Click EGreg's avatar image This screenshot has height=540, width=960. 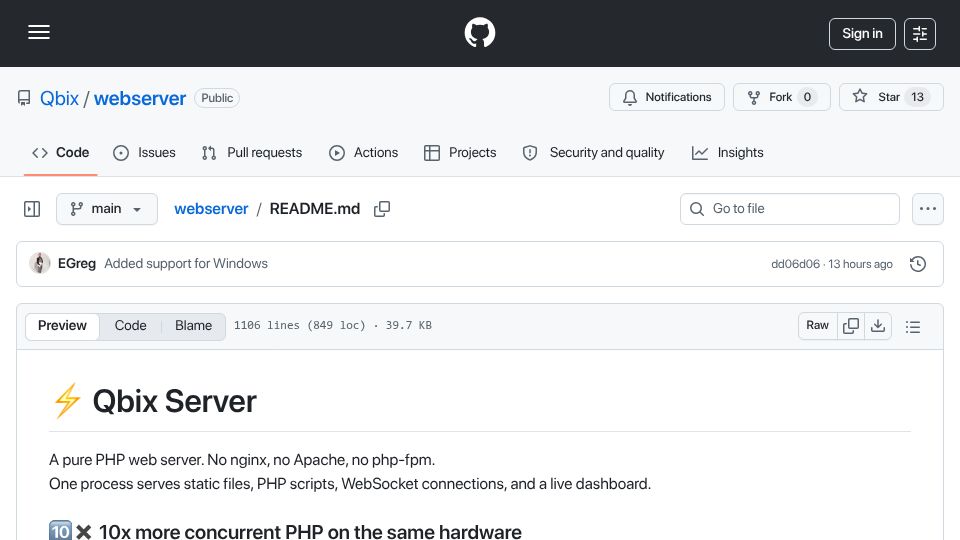point(40,263)
